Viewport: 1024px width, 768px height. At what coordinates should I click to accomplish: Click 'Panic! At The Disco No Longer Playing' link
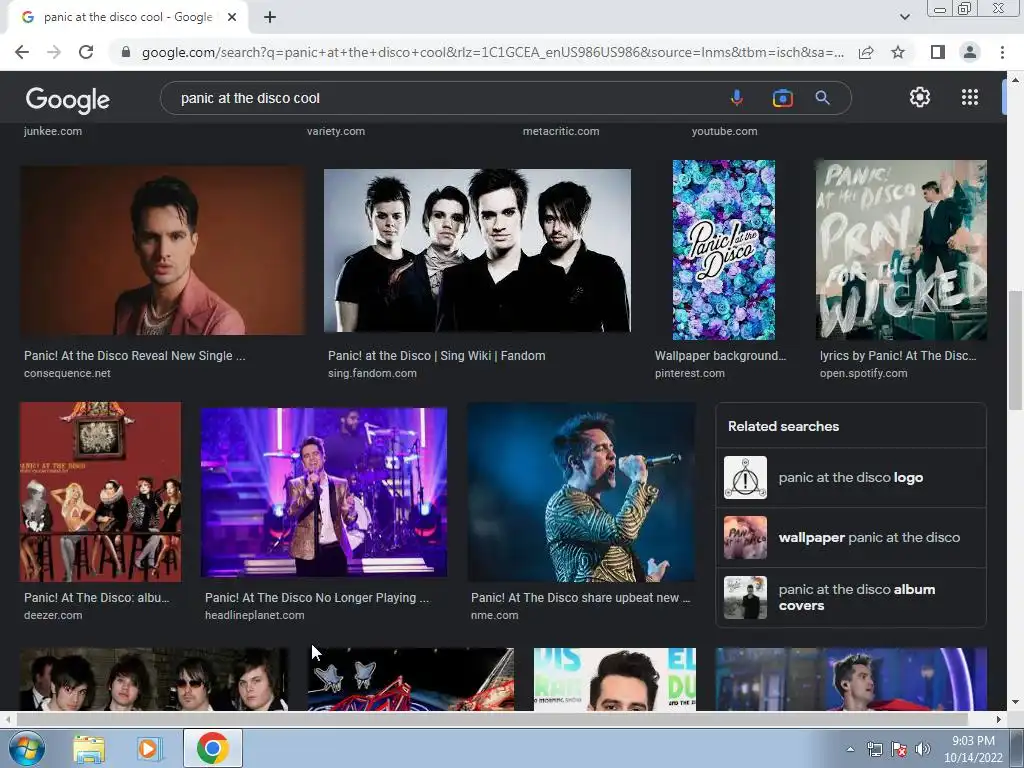317,598
